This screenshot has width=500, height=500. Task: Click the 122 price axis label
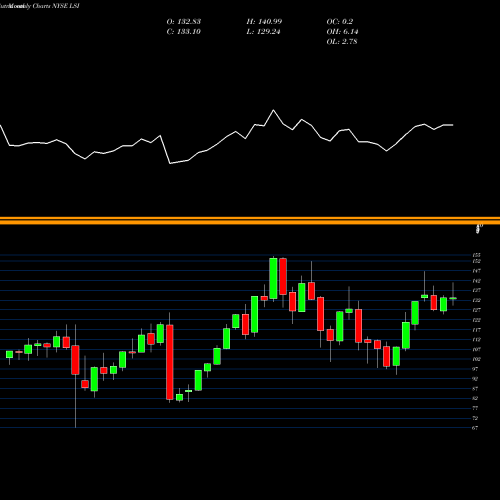click(x=476, y=320)
